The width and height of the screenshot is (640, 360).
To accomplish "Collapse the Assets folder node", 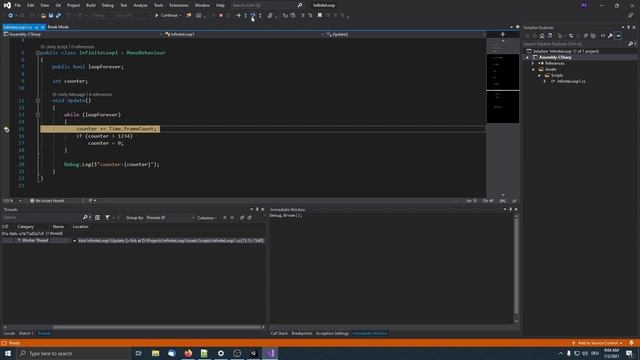I will 533,69.
